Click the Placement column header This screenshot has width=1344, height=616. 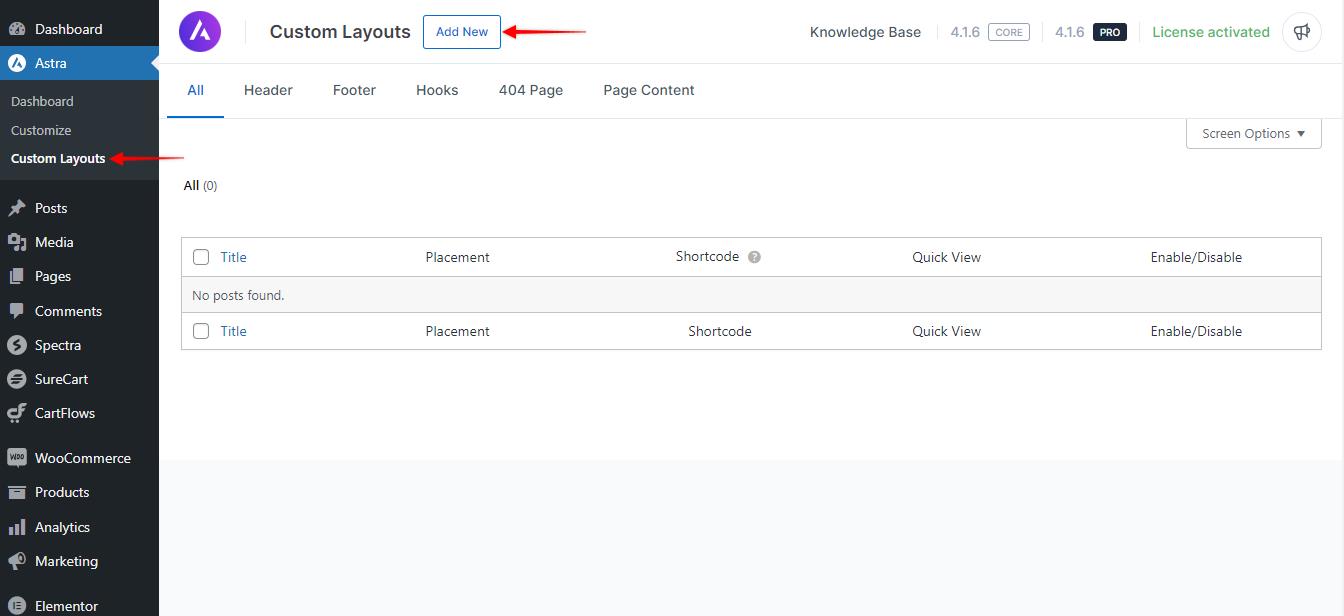pos(457,257)
